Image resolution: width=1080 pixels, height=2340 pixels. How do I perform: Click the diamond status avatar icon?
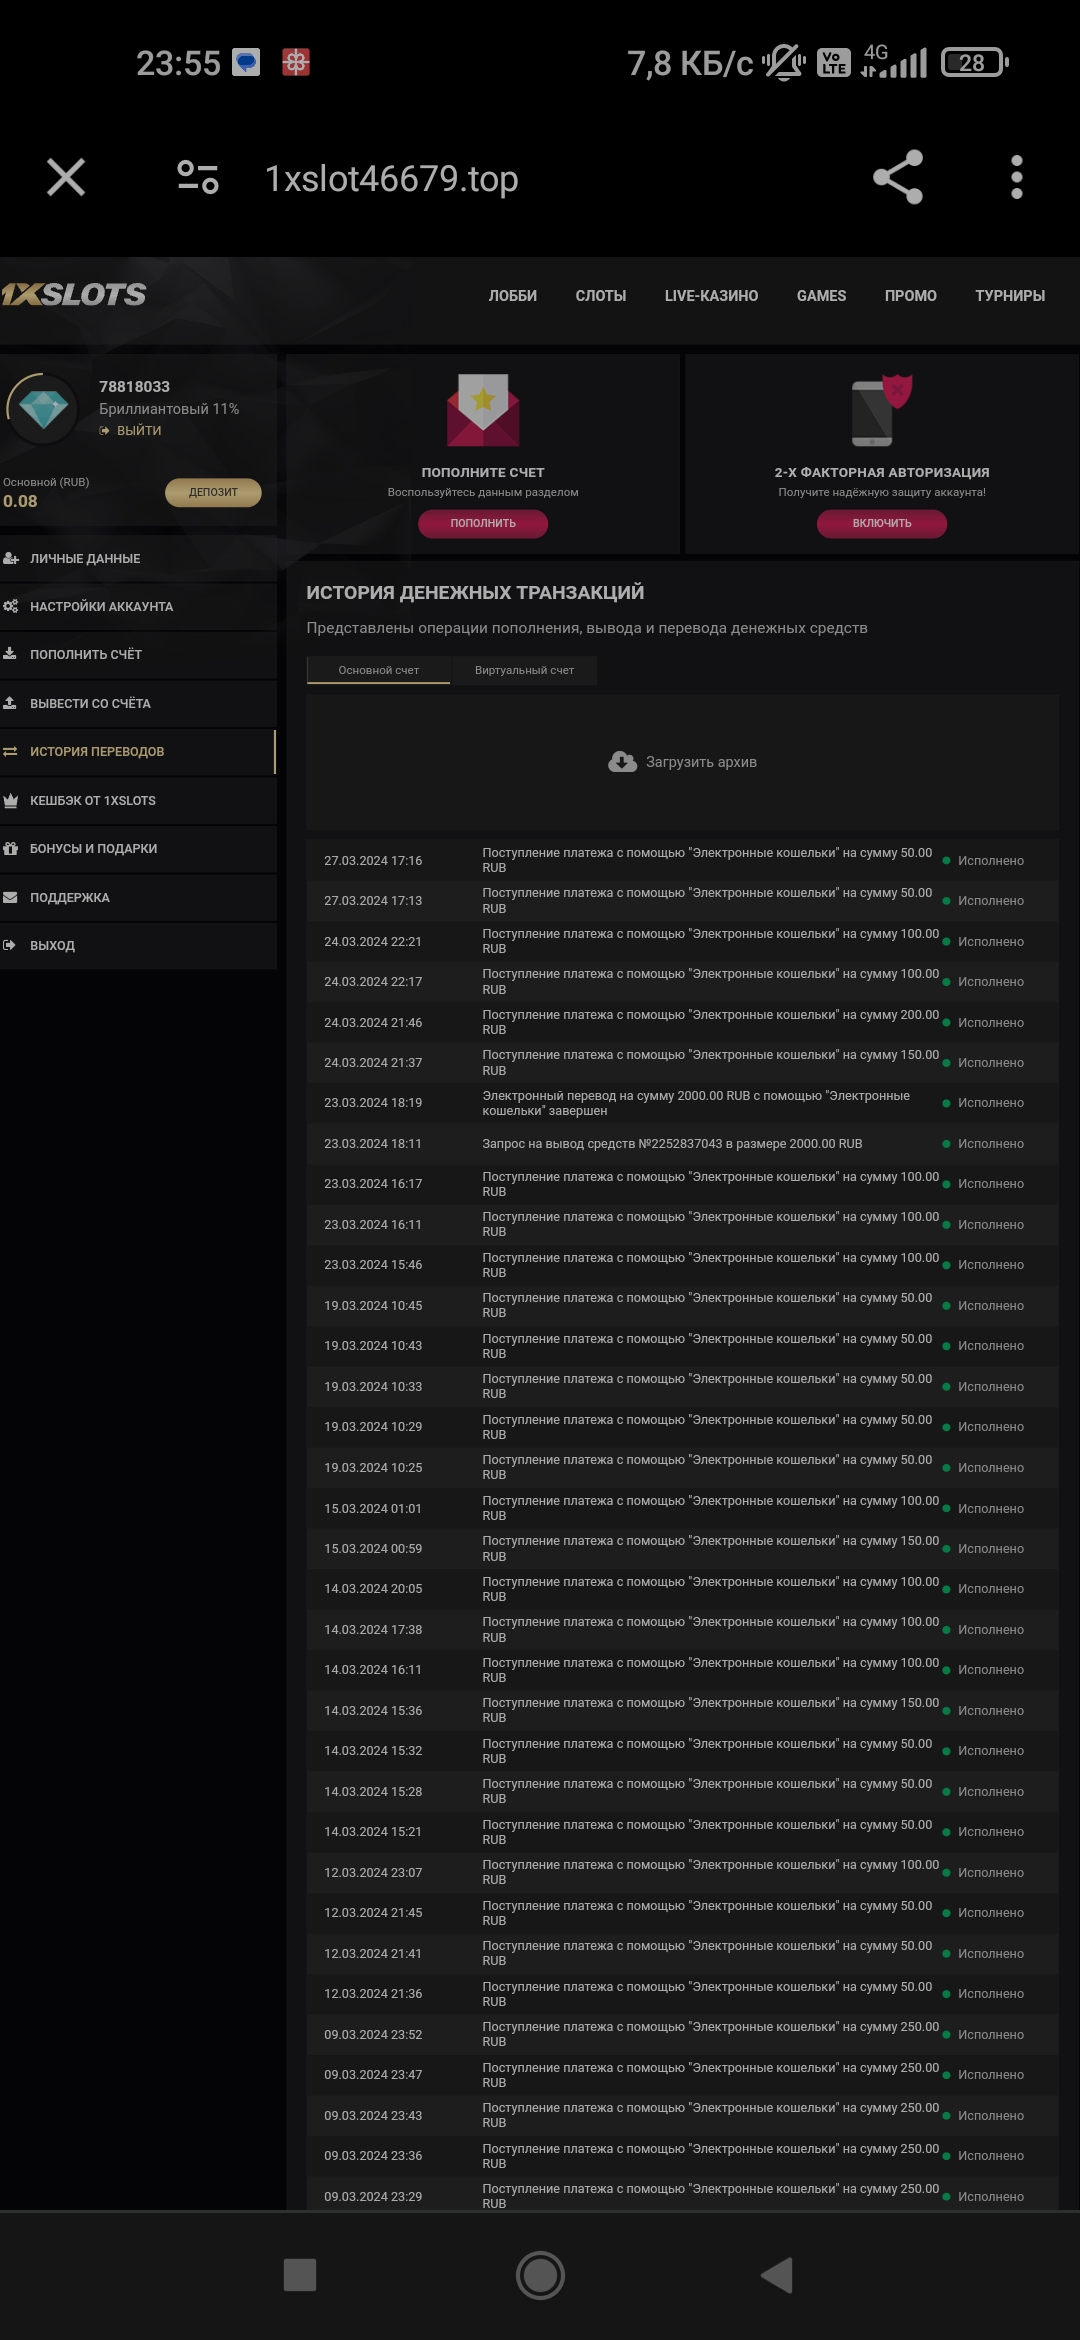point(42,408)
